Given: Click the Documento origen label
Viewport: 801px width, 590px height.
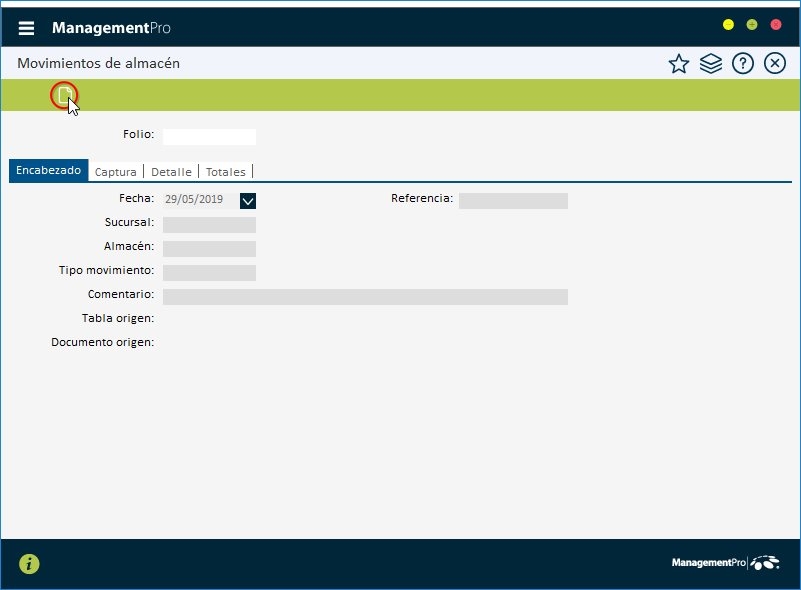Looking at the screenshot, I should click(x=103, y=342).
